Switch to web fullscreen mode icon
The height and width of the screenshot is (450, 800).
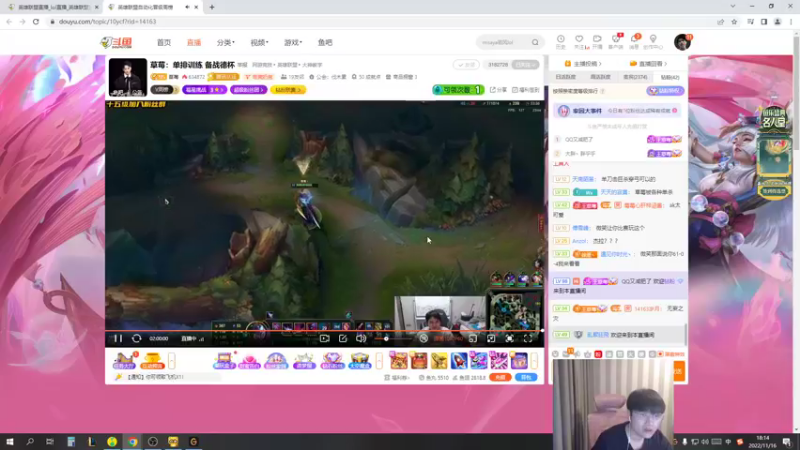pos(509,338)
